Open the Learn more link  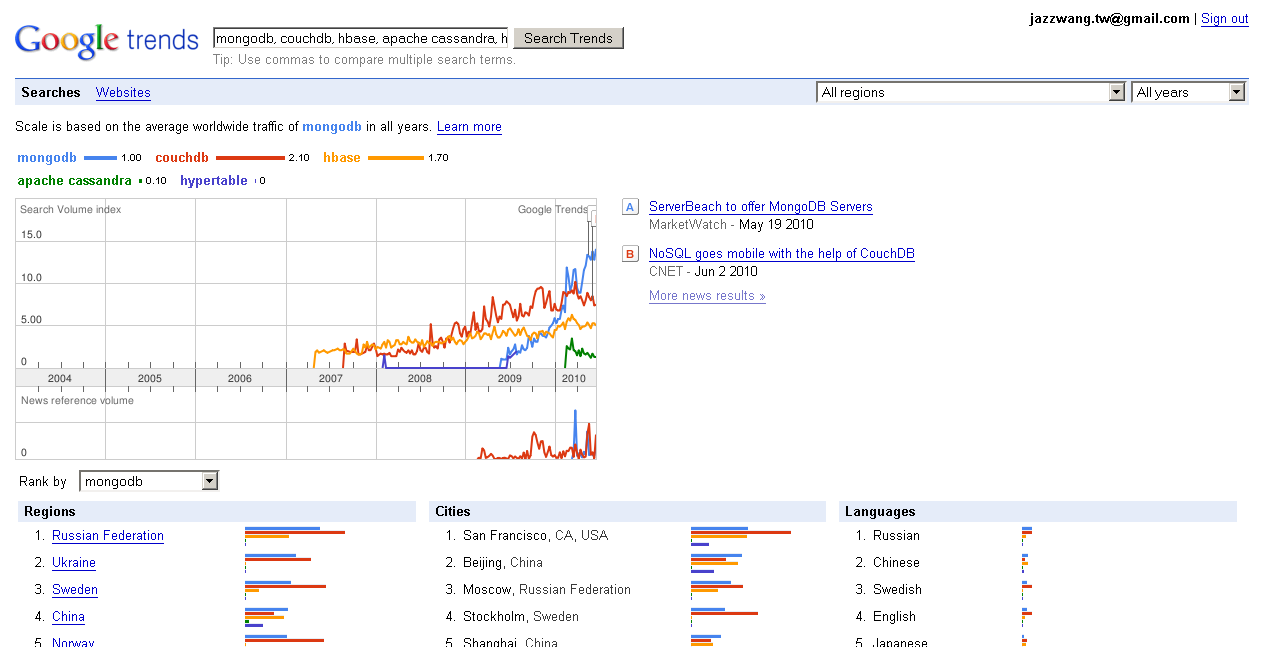469,127
